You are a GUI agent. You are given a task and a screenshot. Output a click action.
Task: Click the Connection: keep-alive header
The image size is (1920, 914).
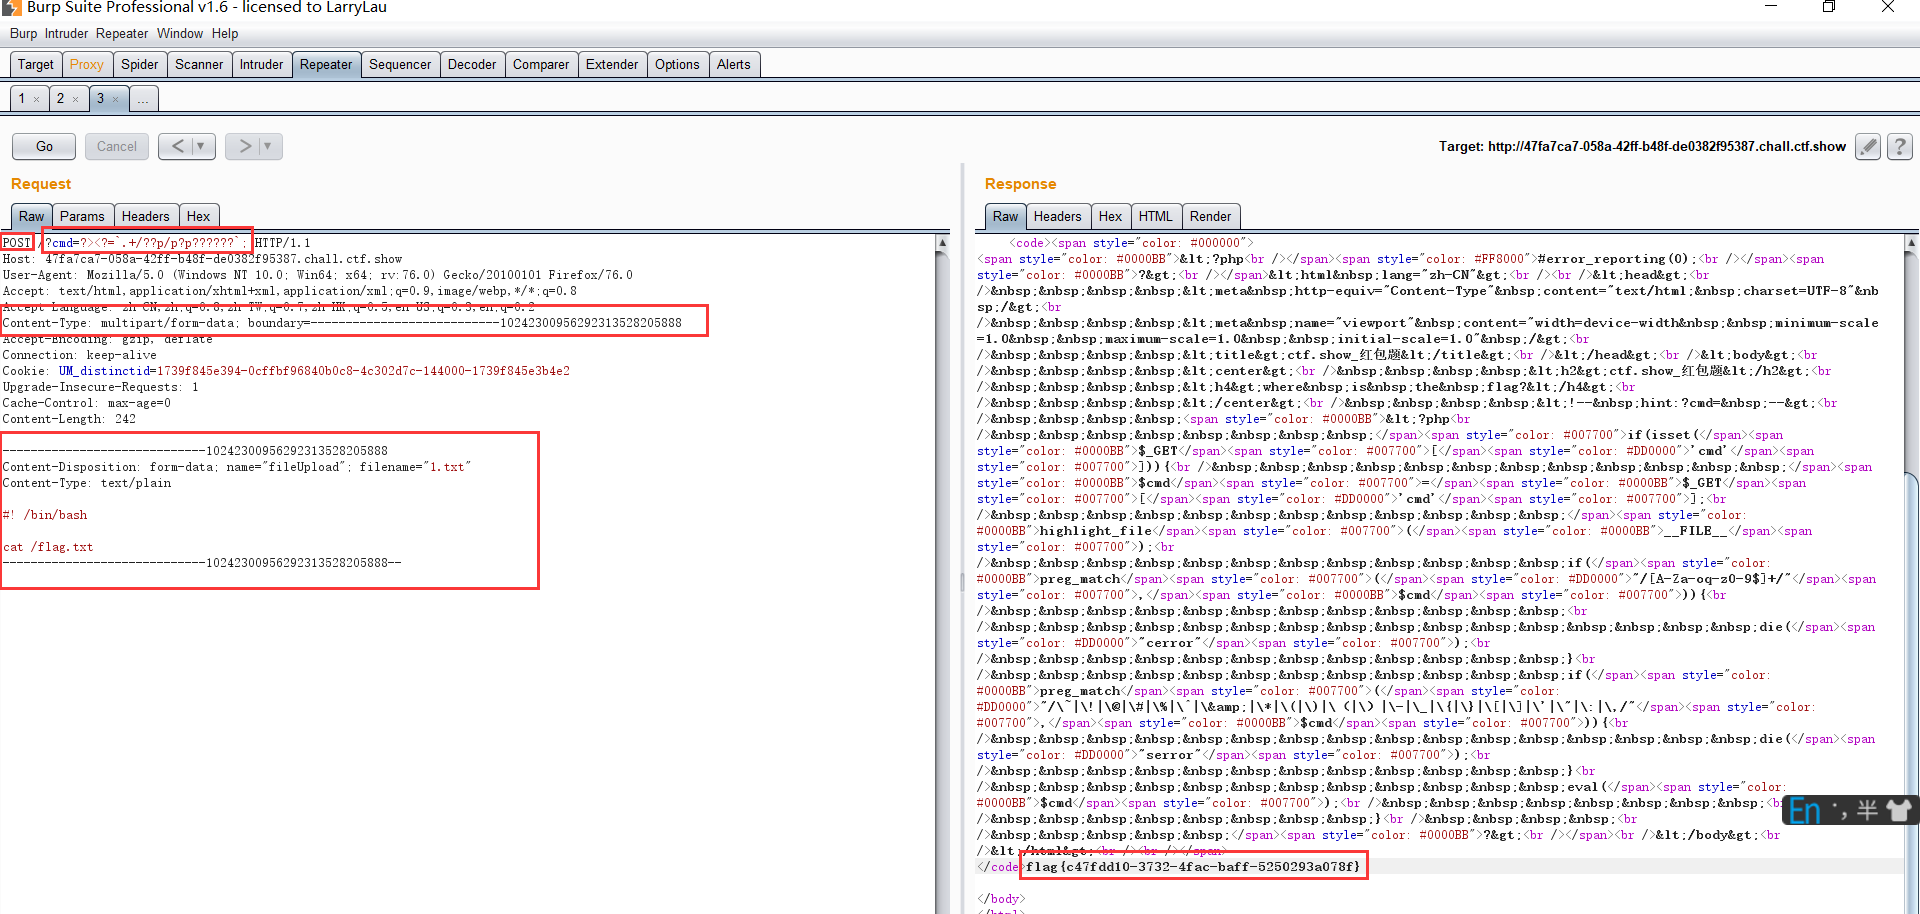80,355
